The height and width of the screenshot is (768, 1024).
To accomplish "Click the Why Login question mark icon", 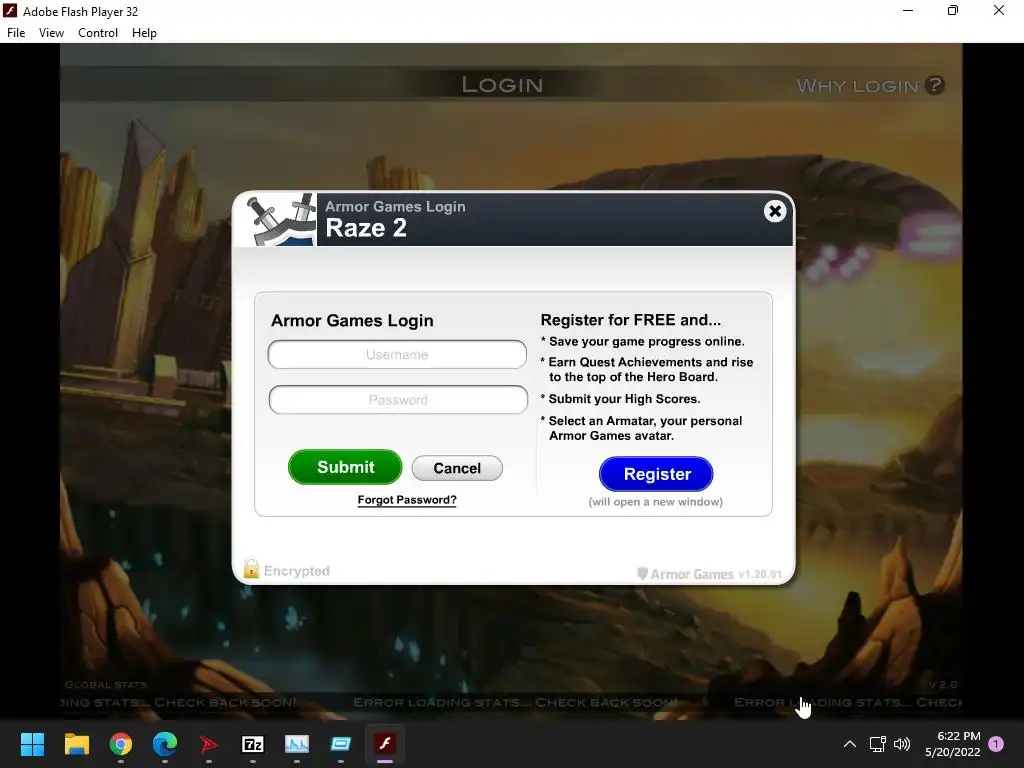I will 935,85.
